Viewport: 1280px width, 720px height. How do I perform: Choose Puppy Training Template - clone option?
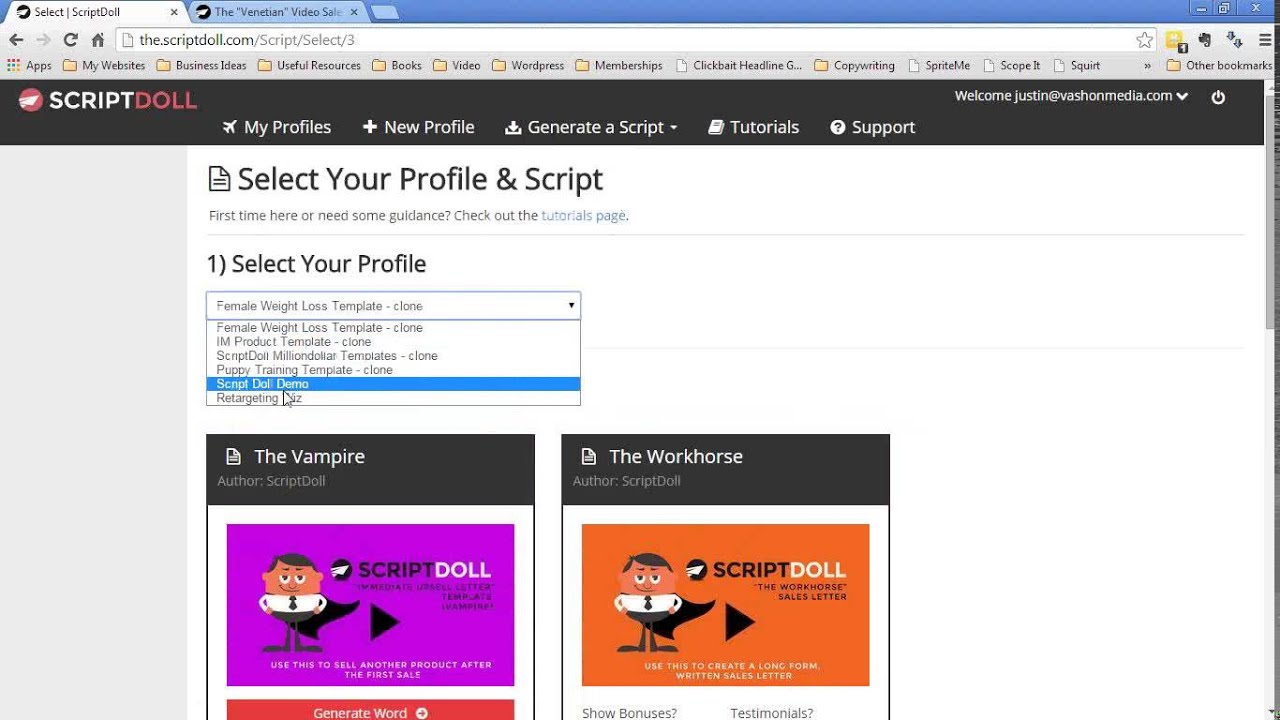click(393, 369)
